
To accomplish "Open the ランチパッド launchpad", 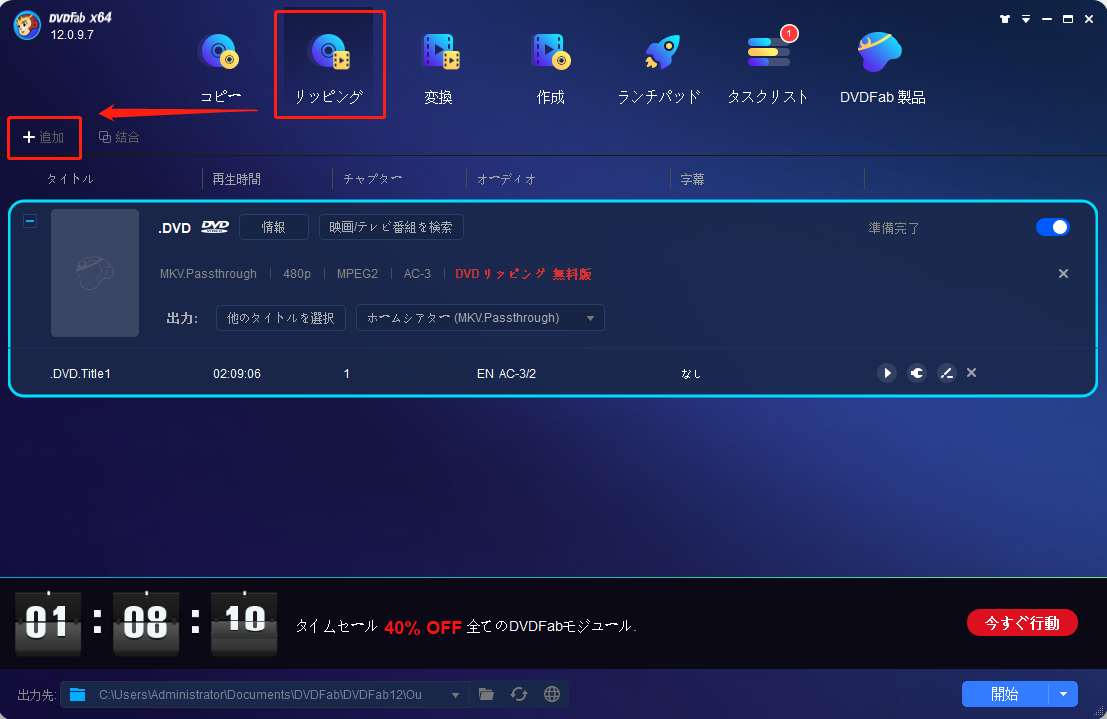I will pyautogui.click(x=659, y=68).
